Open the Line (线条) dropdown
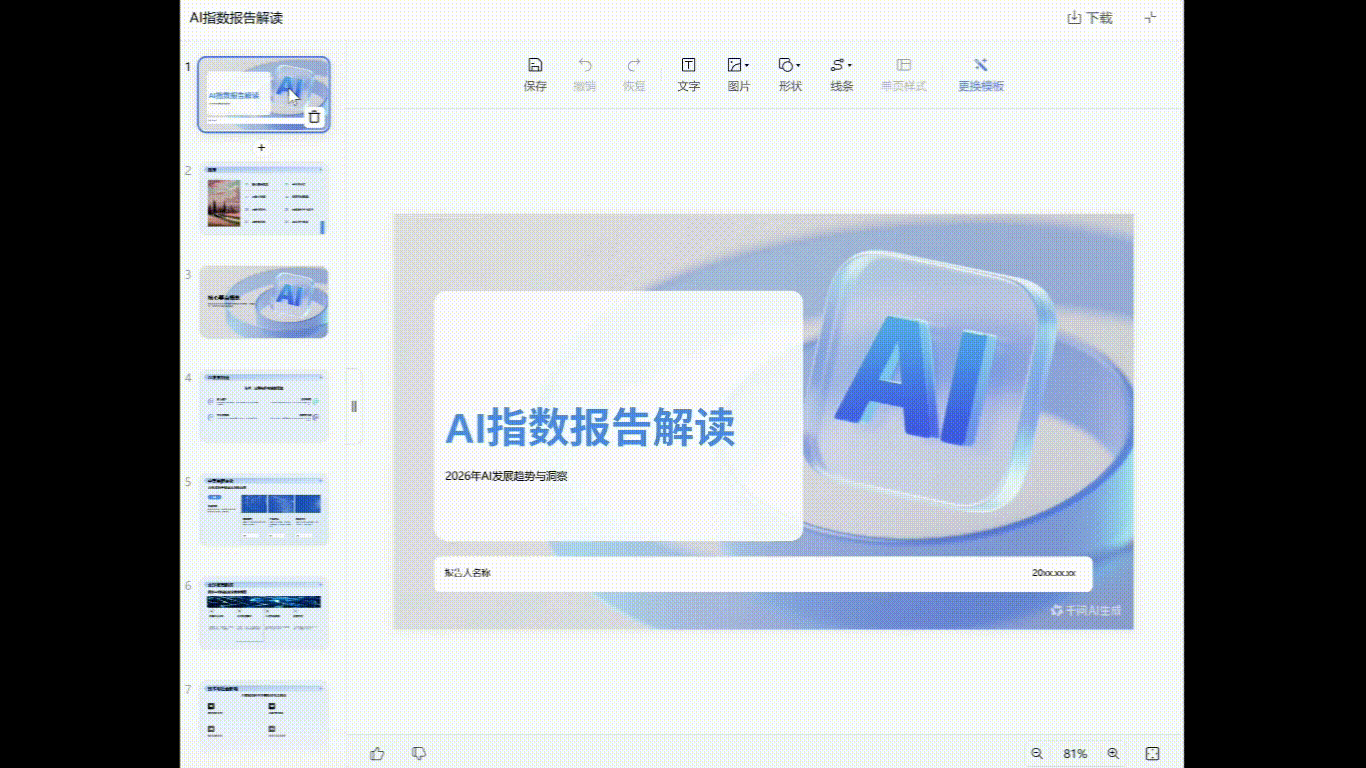 pyautogui.click(x=841, y=66)
